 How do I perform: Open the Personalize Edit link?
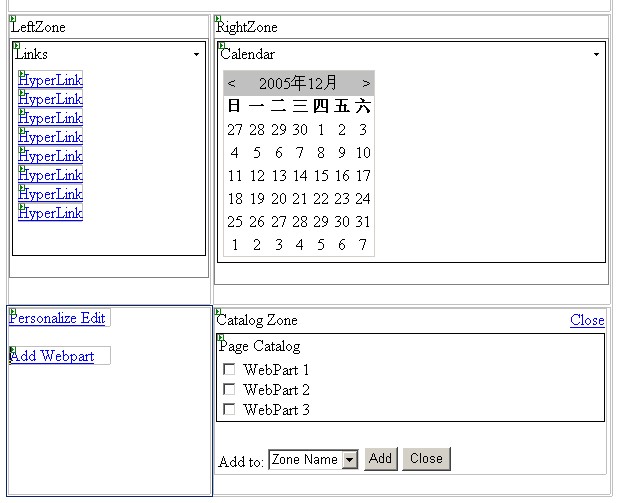[57, 318]
